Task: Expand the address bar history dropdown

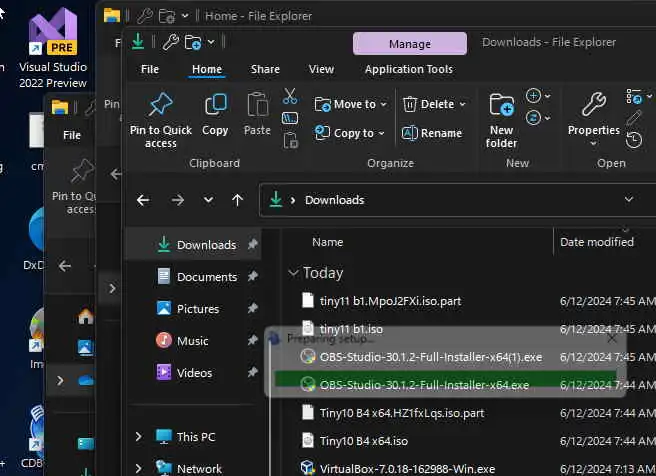Action: (x=628, y=199)
